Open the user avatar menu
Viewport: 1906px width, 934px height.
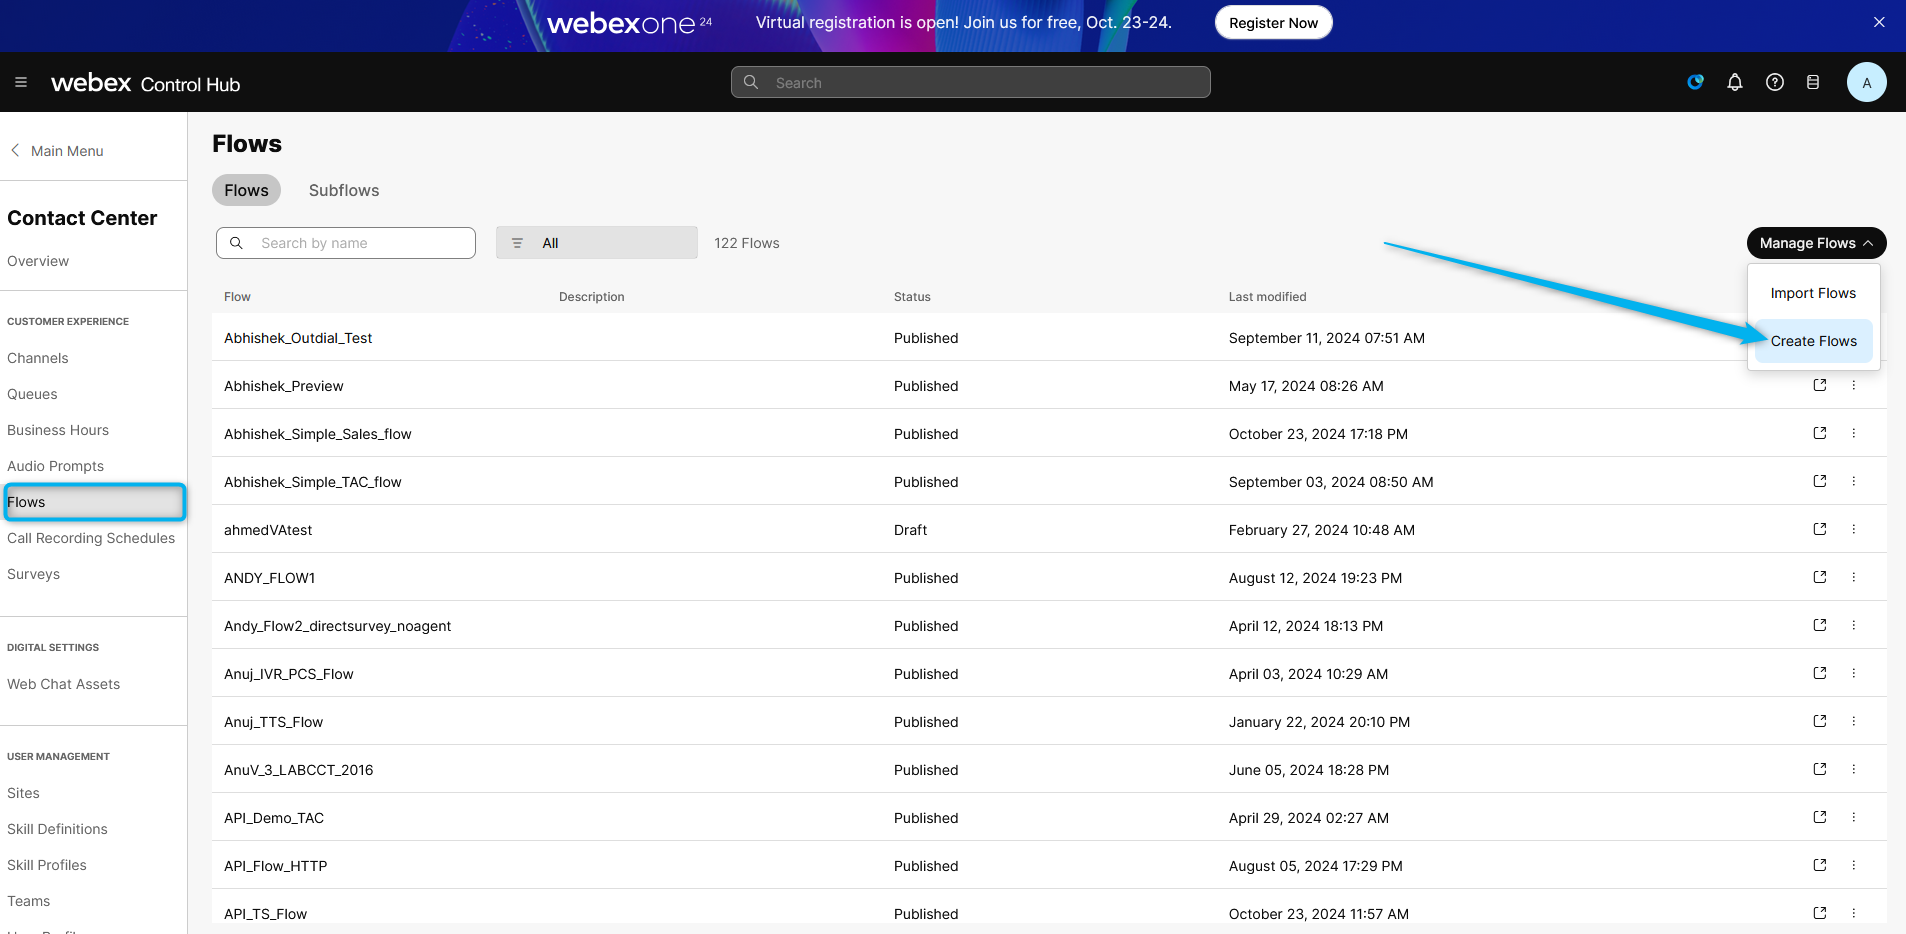pos(1867,82)
